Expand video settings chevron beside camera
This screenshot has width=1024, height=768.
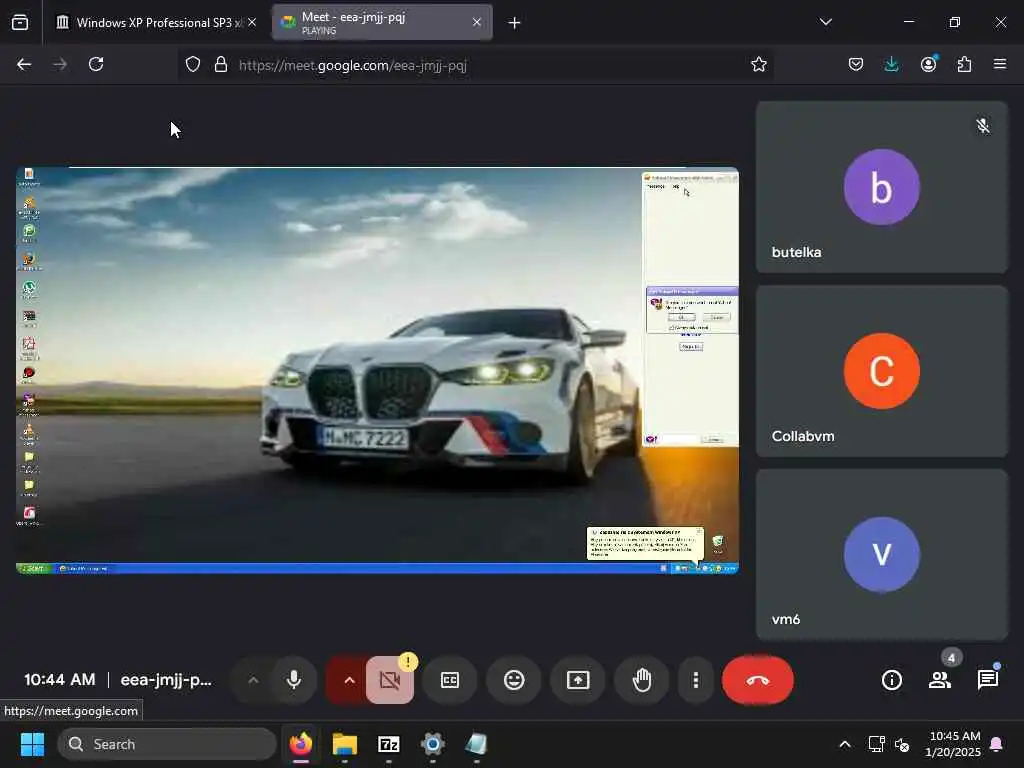[349, 680]
